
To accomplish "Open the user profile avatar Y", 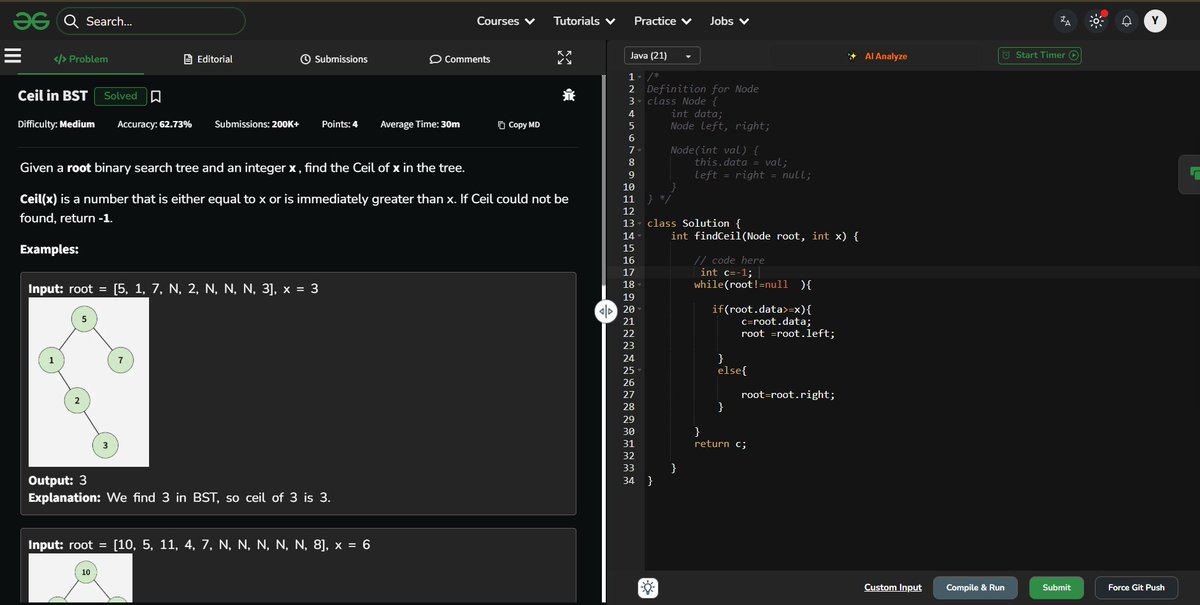I will (1155, 21).
